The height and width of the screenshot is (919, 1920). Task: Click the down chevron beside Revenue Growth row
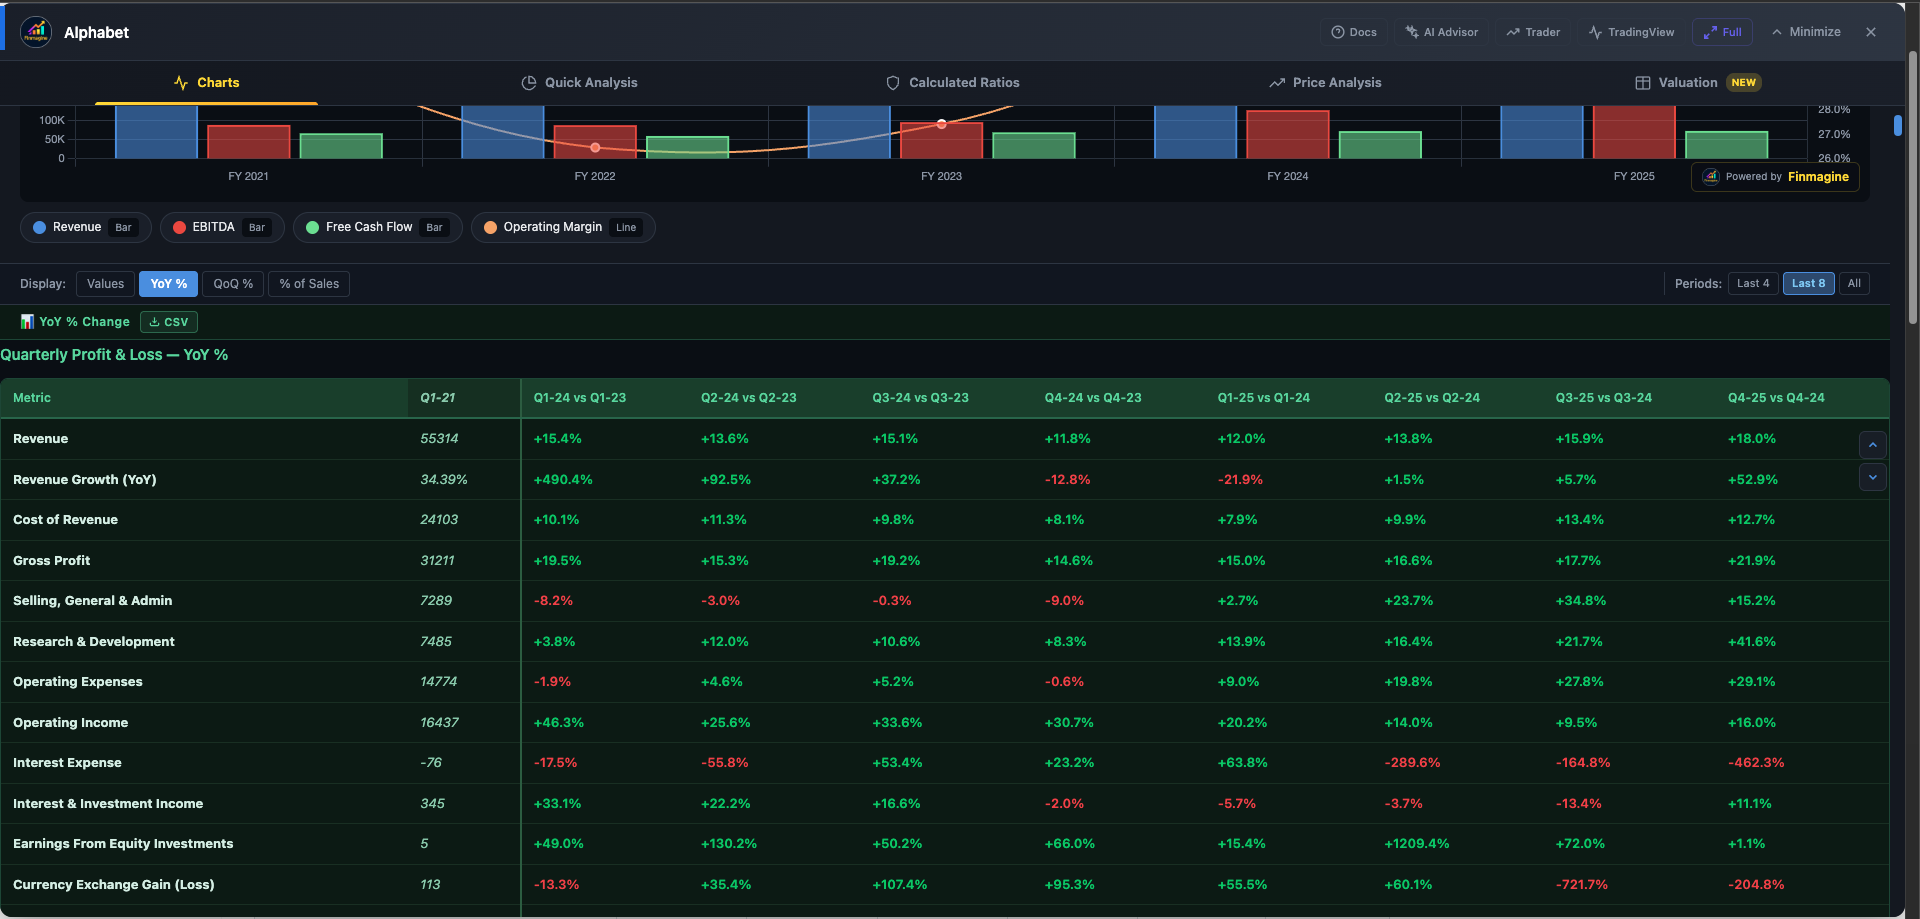[x=1873, y=477]
